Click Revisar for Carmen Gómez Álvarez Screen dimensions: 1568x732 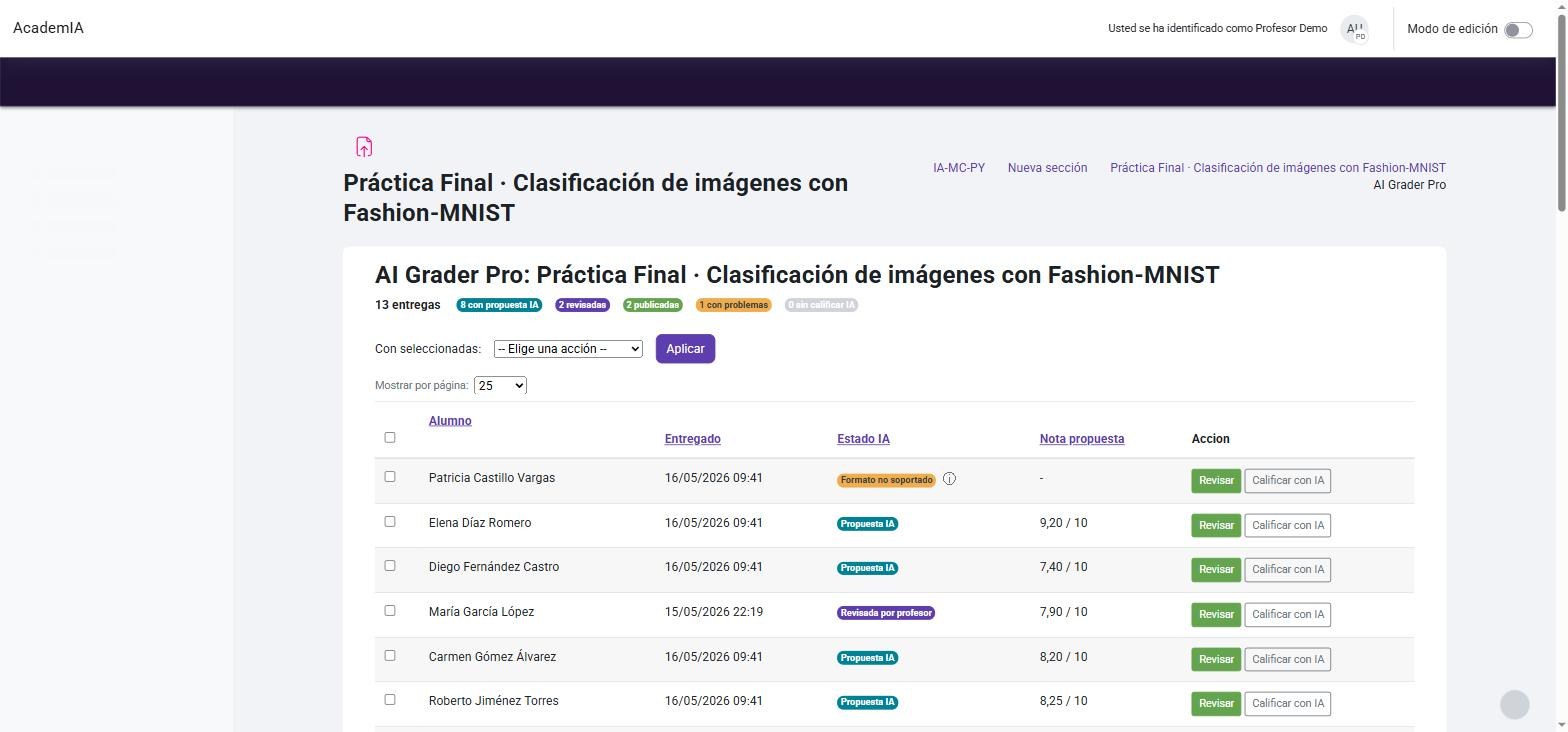tap(1216, 660)
